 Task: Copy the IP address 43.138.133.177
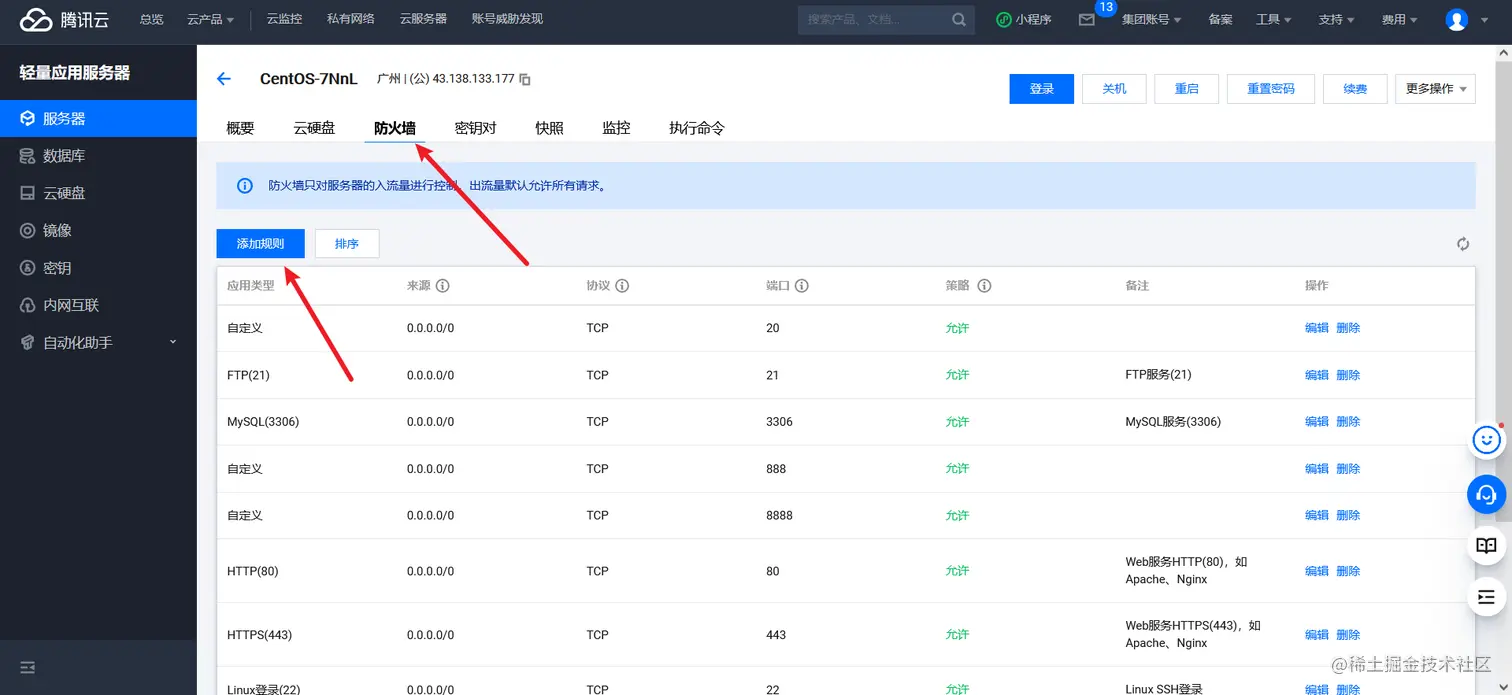[525, 79]
